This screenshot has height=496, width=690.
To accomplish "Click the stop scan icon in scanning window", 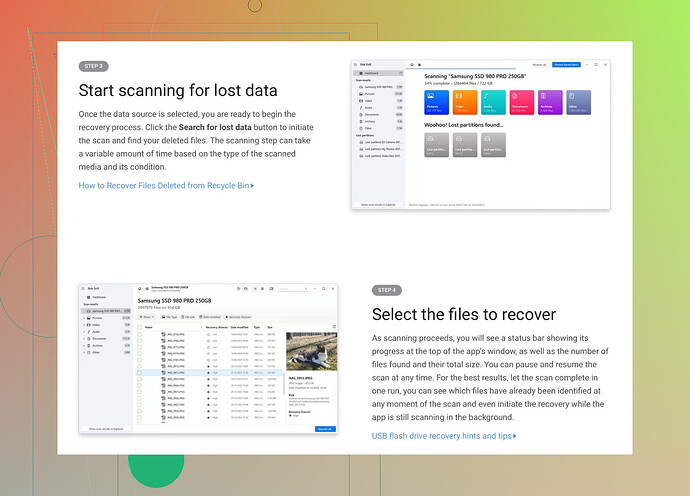I will (419, 65).
